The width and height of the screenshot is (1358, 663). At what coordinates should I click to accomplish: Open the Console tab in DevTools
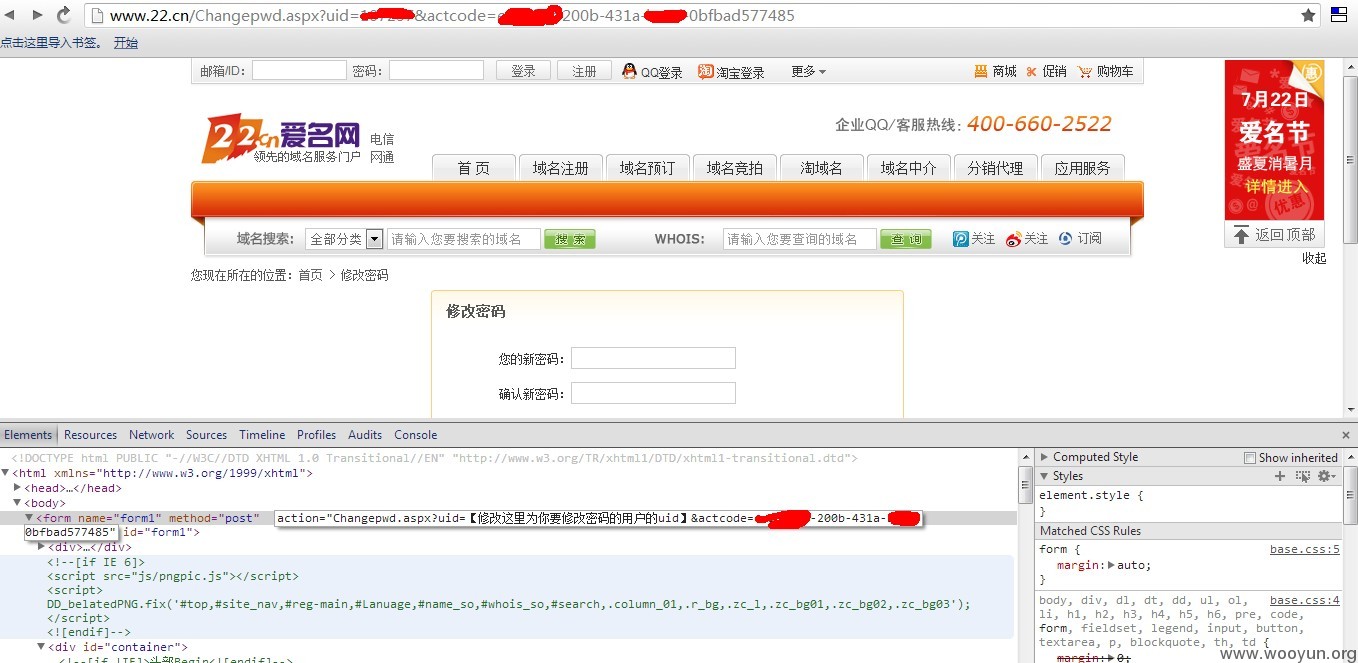coord(416,435)
